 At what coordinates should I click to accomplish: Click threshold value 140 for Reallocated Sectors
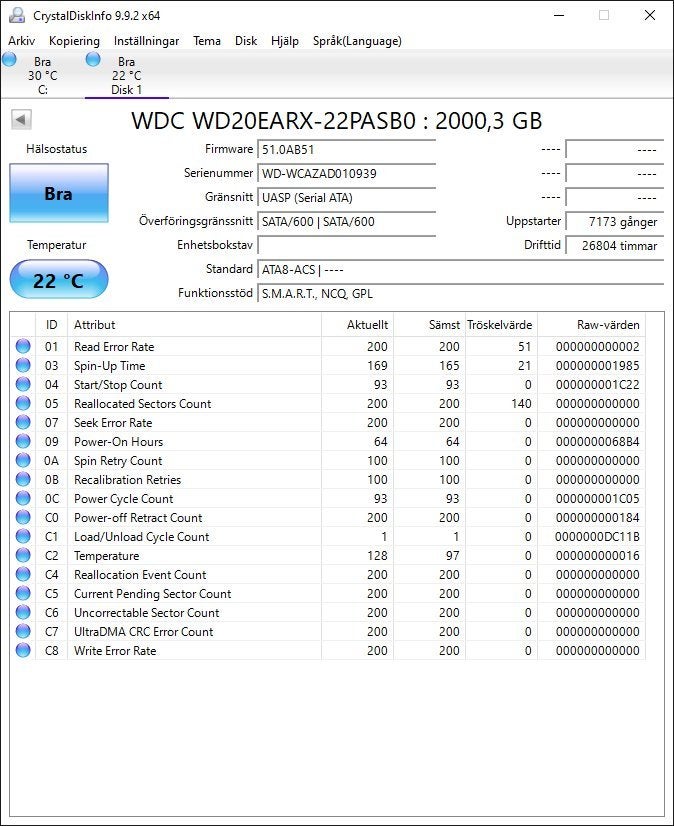(521, 404)
